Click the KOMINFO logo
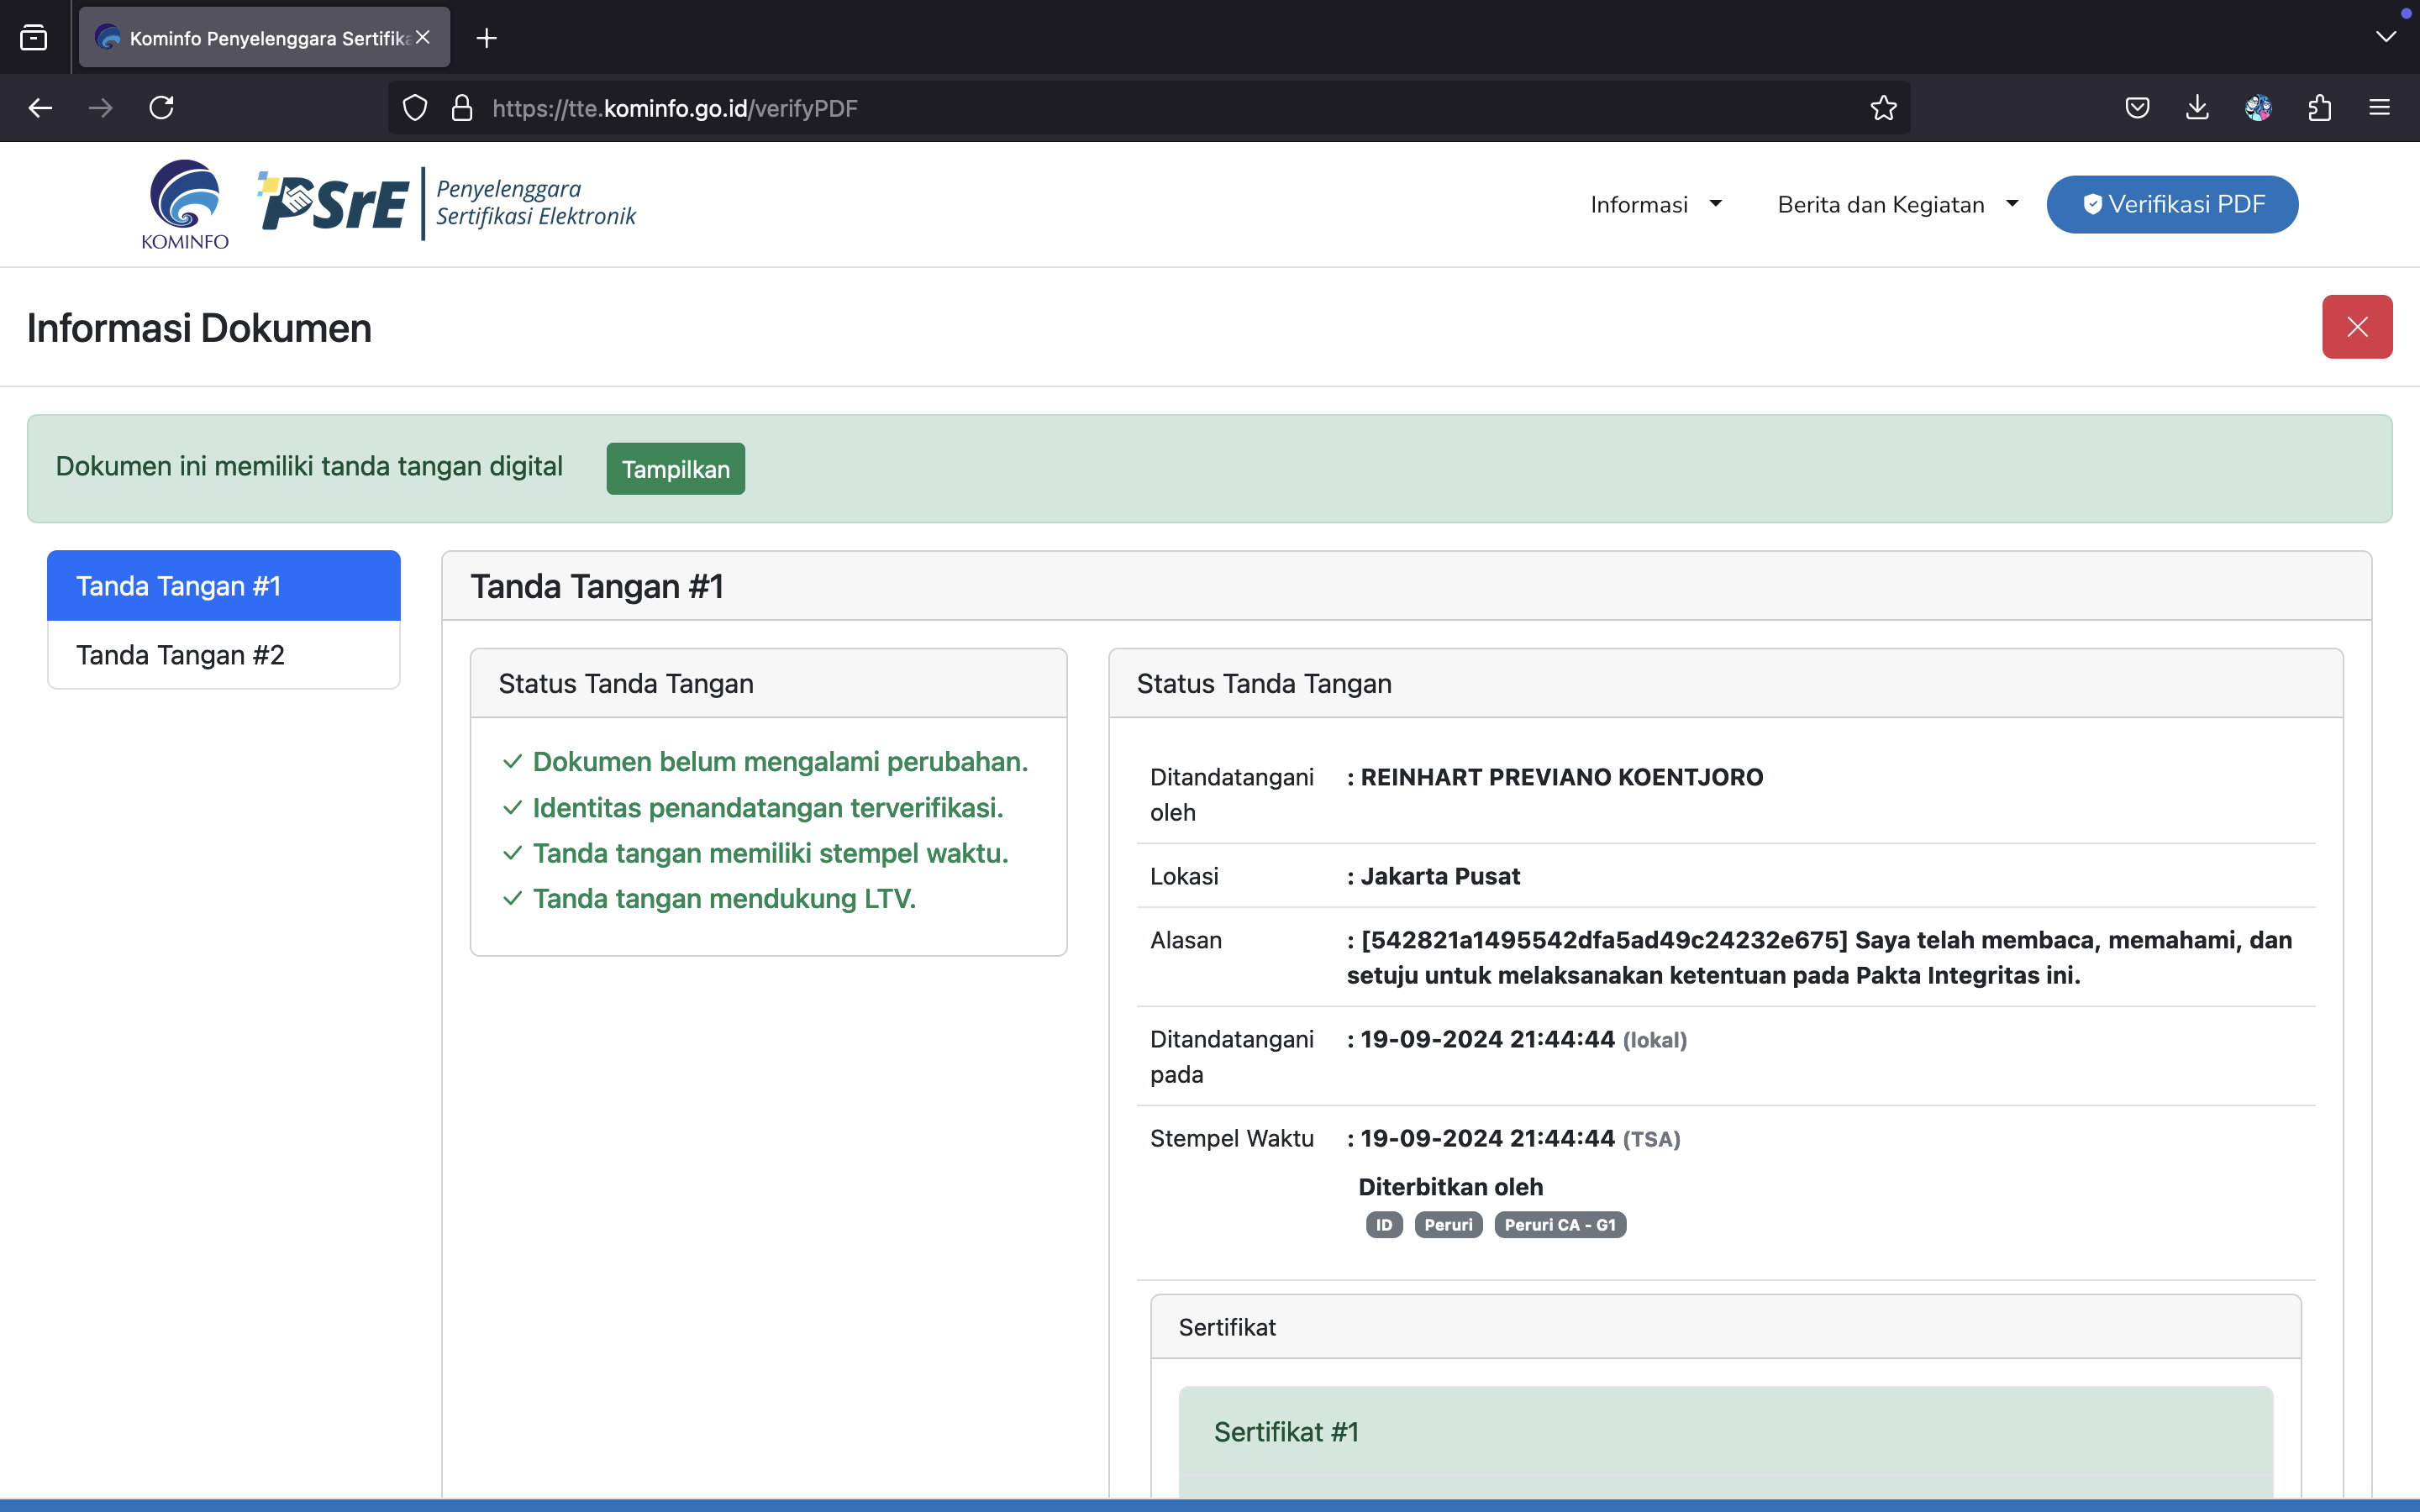Image resolution: width=2420 pixels, height=1512 pixels. point(186,205)
